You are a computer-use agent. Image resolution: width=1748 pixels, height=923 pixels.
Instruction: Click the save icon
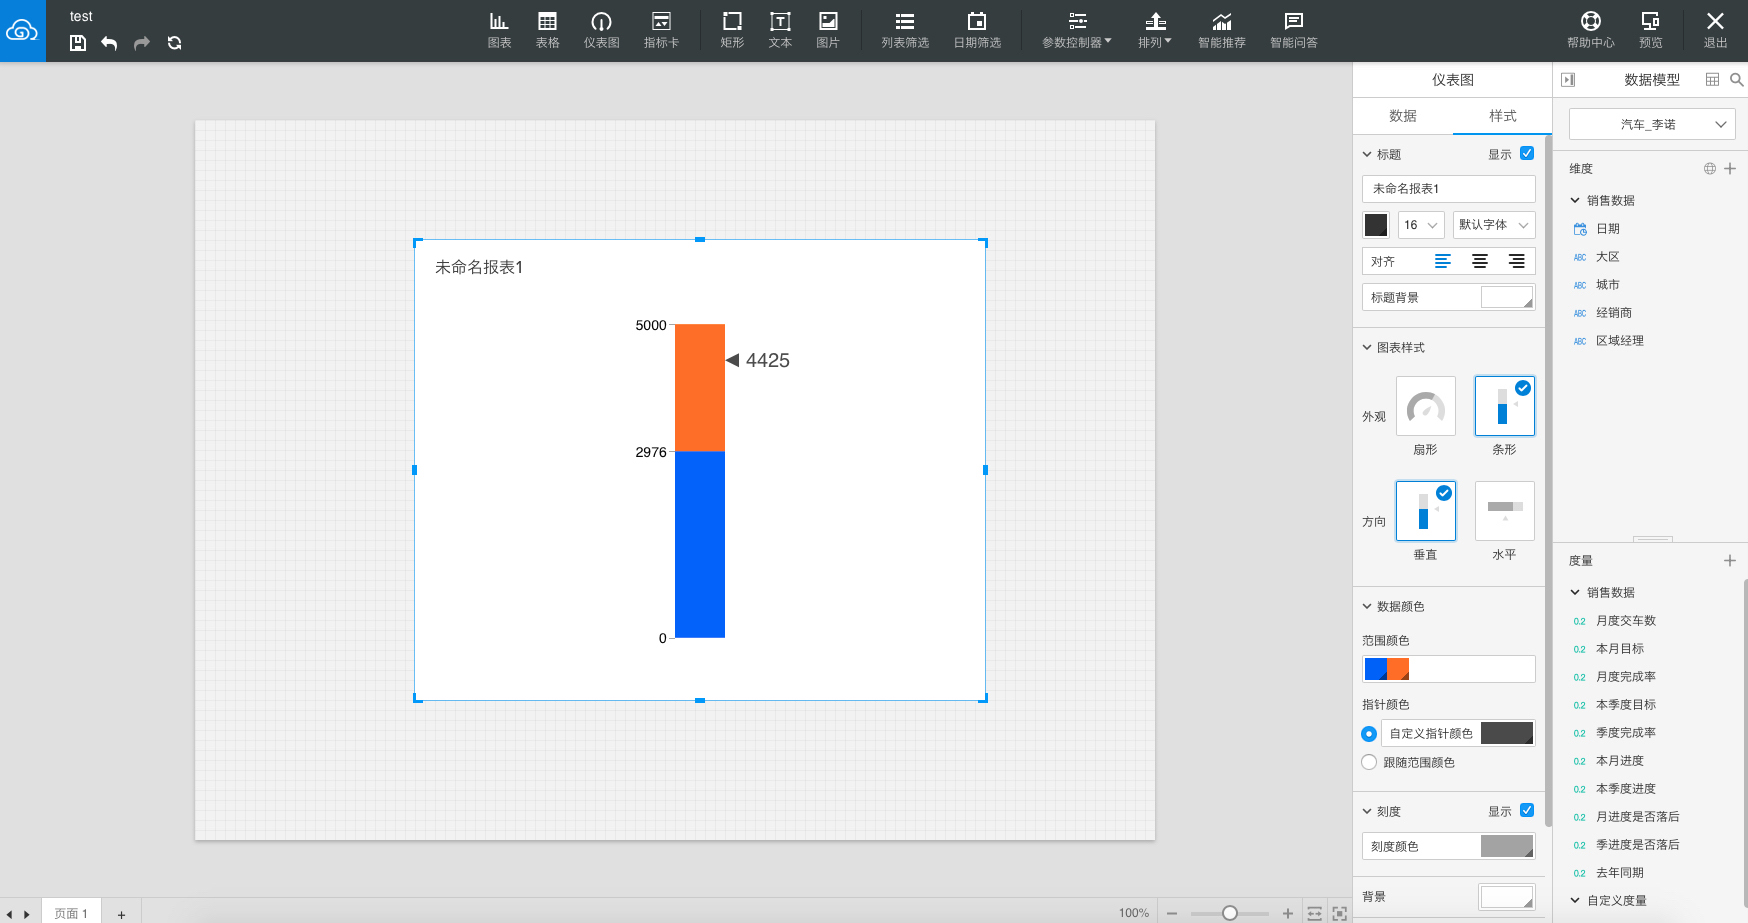click(x=78, y=43)
